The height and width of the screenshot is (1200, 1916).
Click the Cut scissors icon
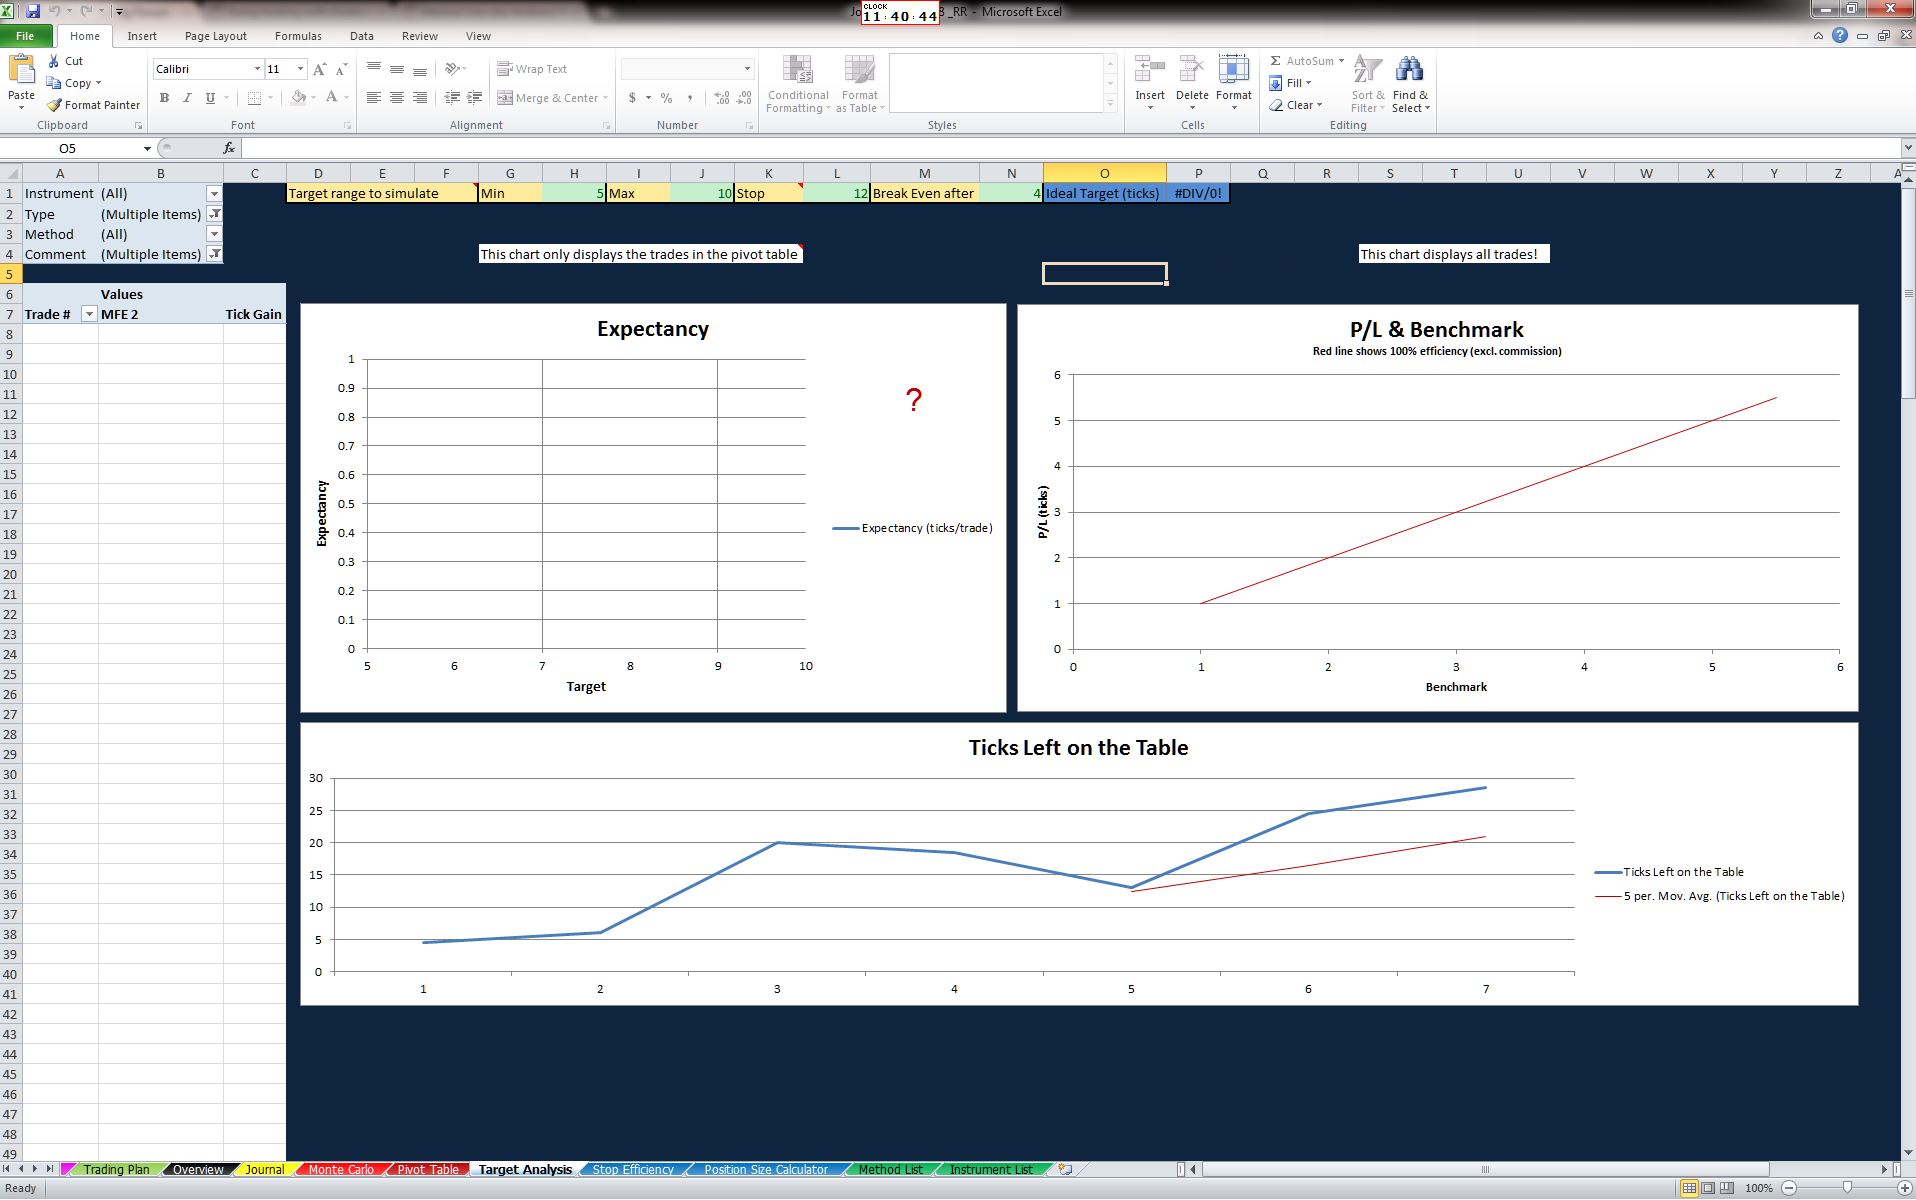[x=54, y=61]
